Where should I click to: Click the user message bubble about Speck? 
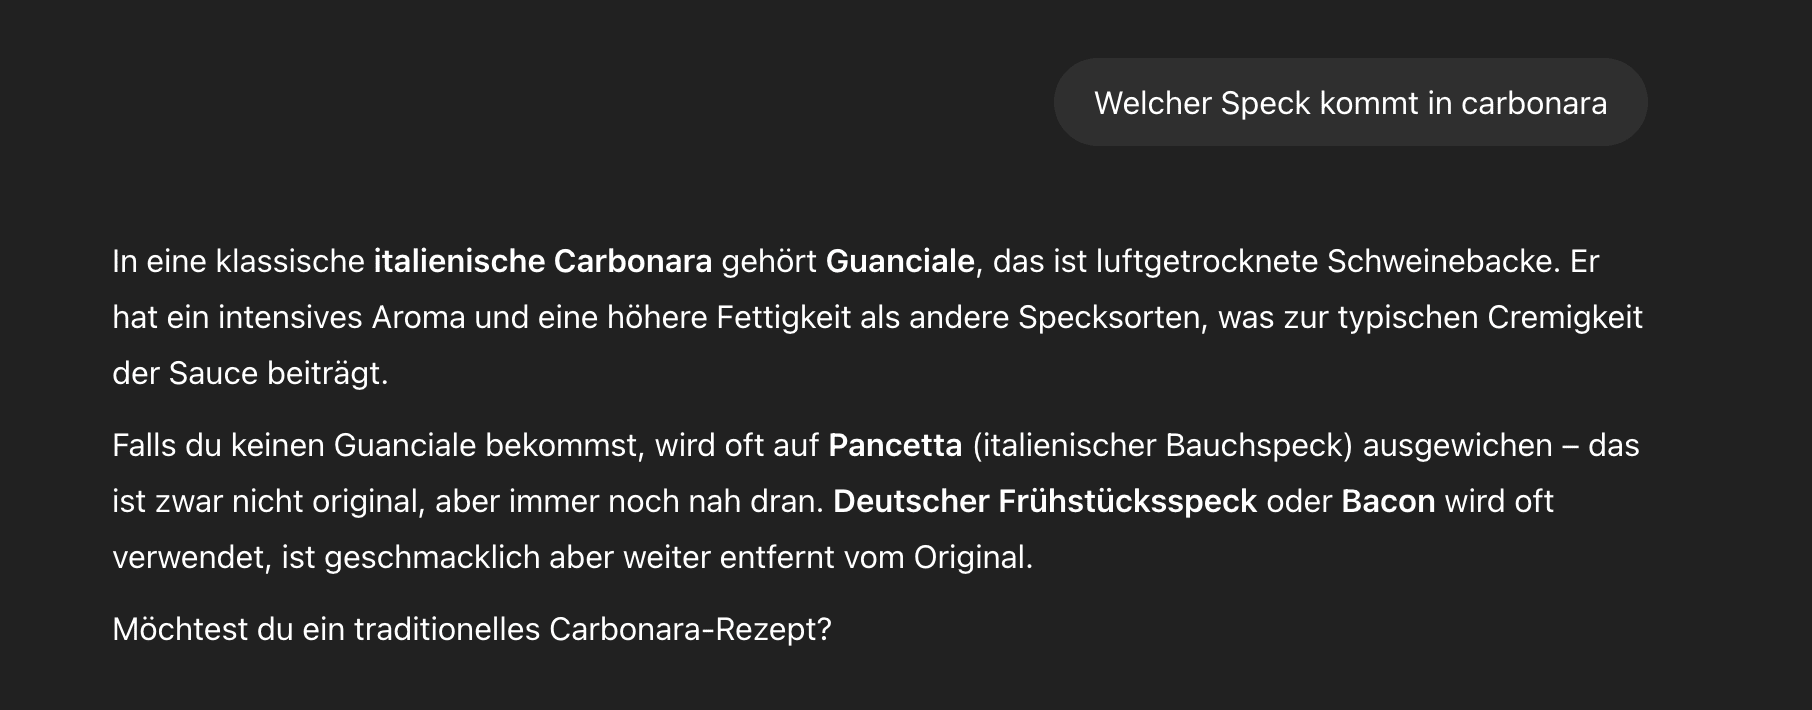coord(1350,103)
